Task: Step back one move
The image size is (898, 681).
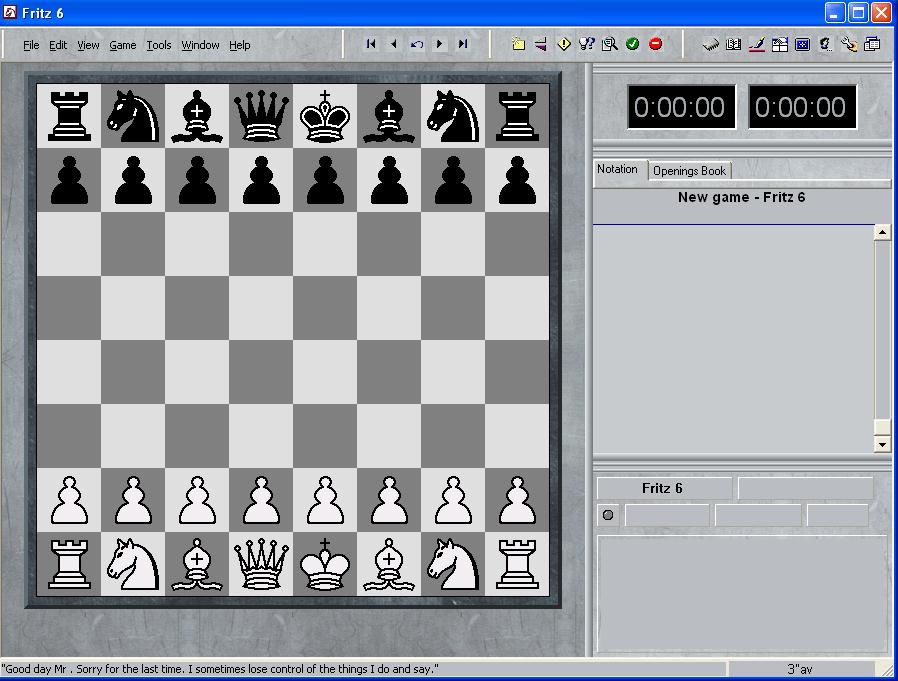Action: 394,44
